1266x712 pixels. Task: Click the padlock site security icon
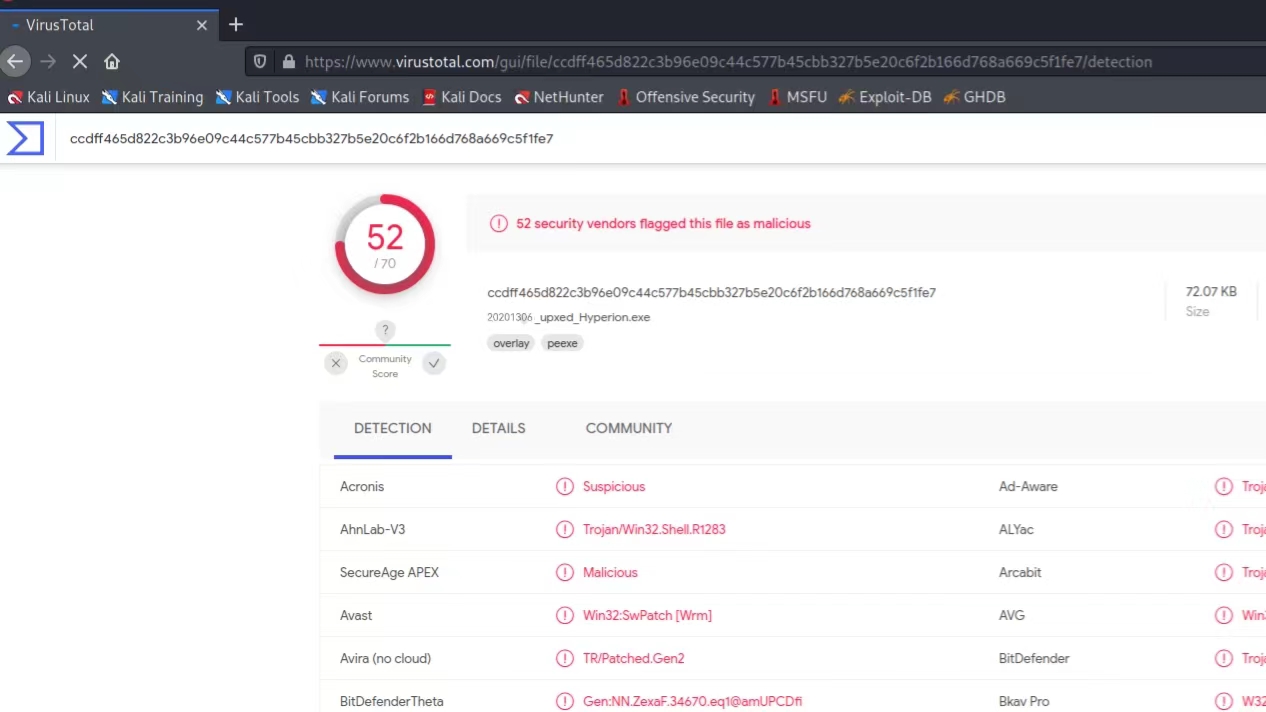pyautogui.click(x=289, y=61)
